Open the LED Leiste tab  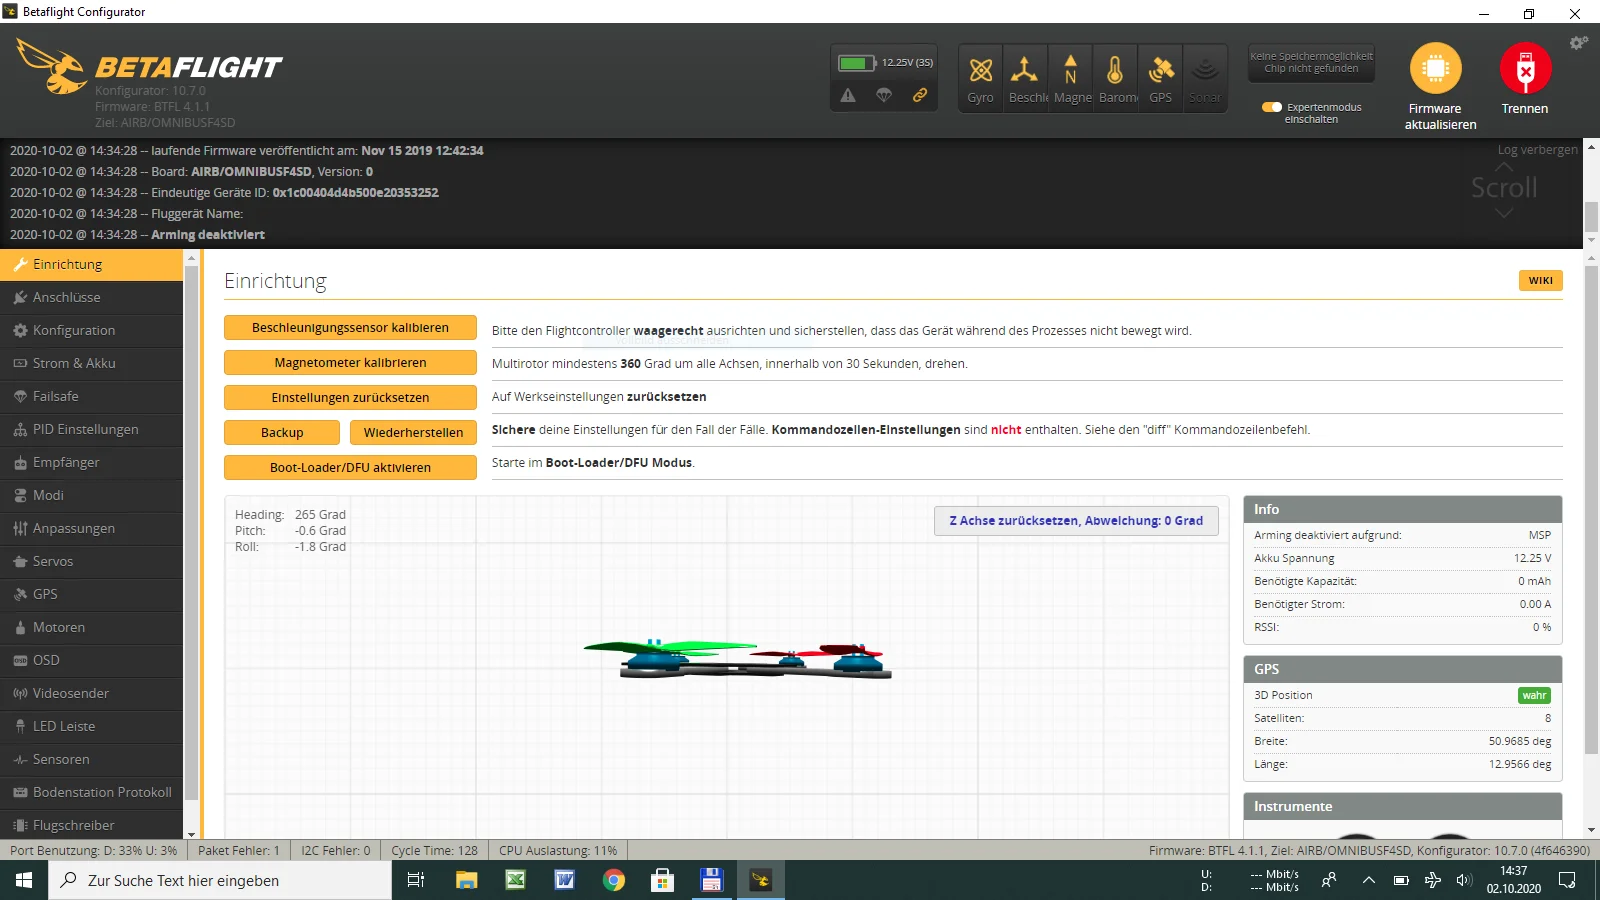pos(91,726)
